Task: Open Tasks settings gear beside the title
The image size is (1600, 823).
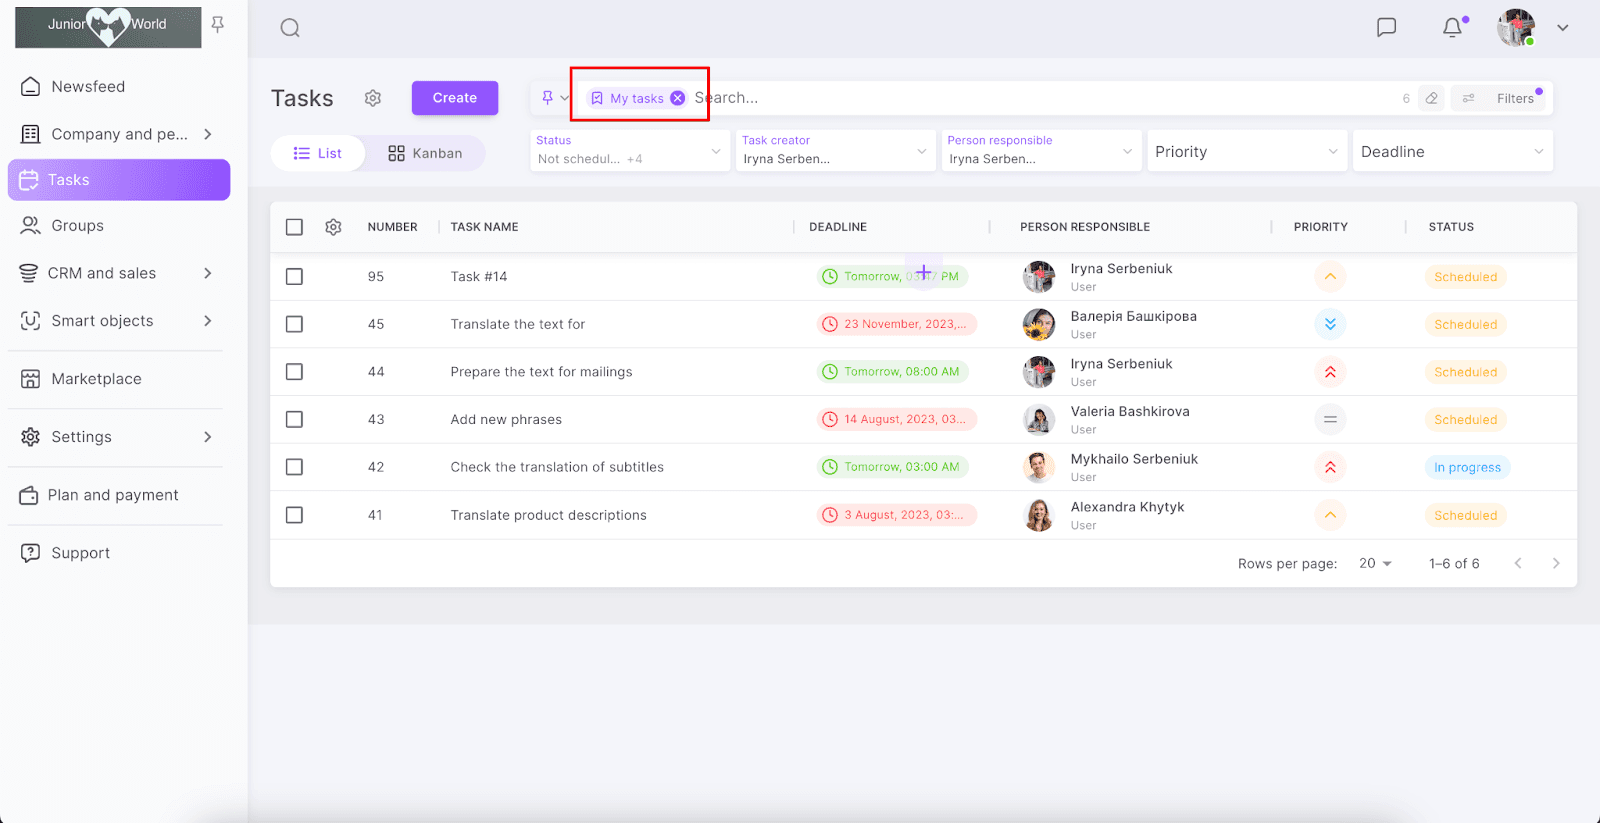Action: click(x=373, y=98)
